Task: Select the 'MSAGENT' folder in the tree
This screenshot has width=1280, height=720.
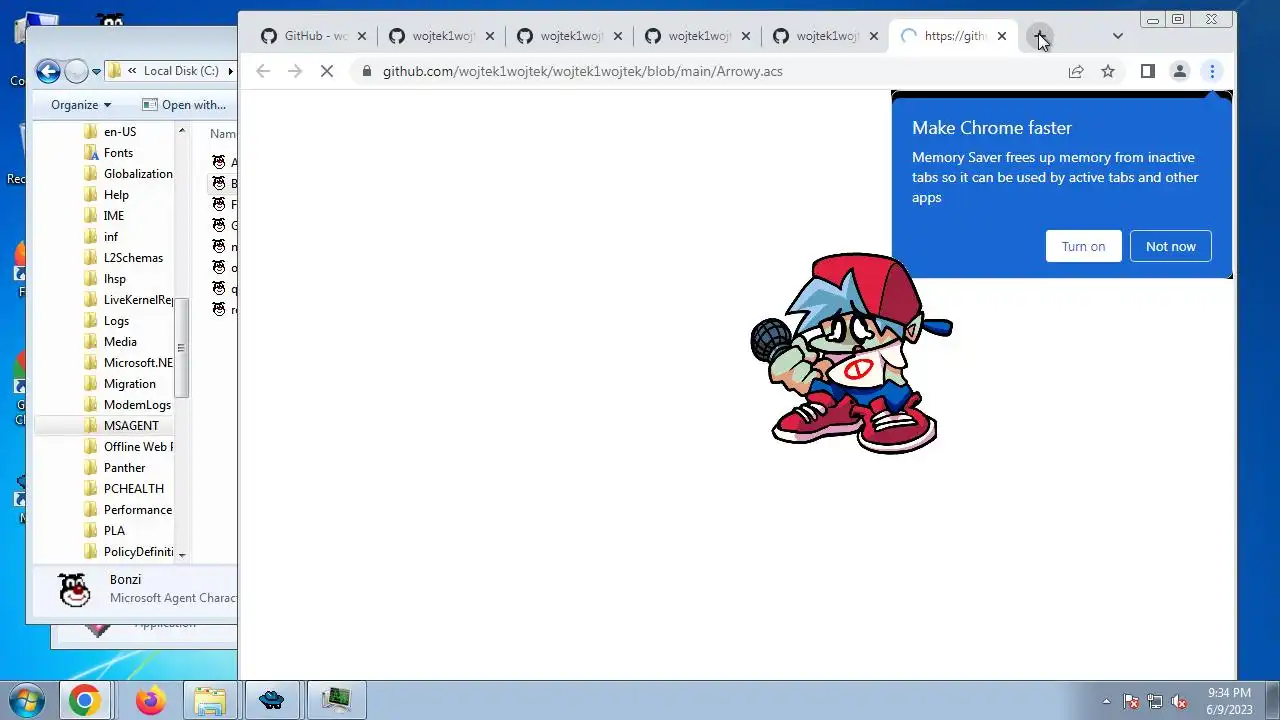Action: click(x=131, y=425)
